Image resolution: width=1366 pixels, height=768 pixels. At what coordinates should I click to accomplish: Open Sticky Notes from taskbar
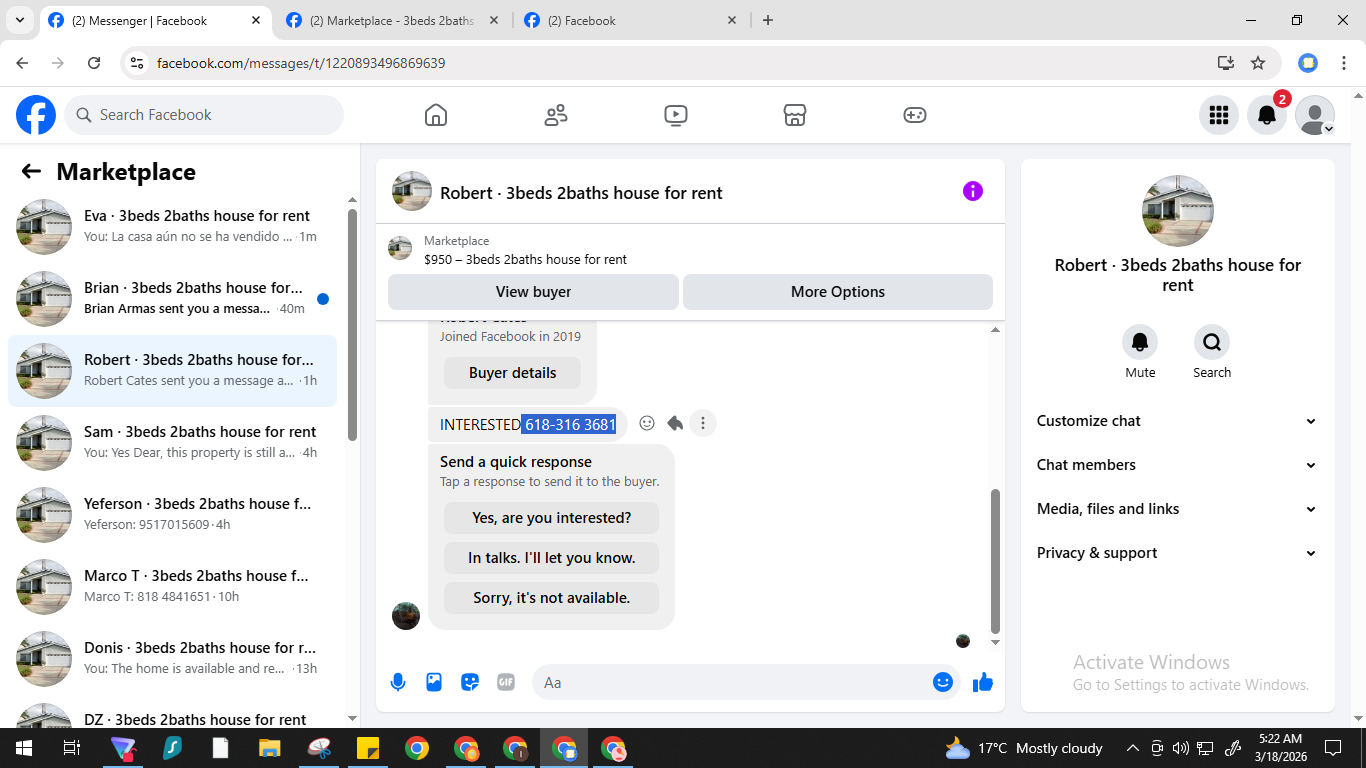tap(367, 748)
